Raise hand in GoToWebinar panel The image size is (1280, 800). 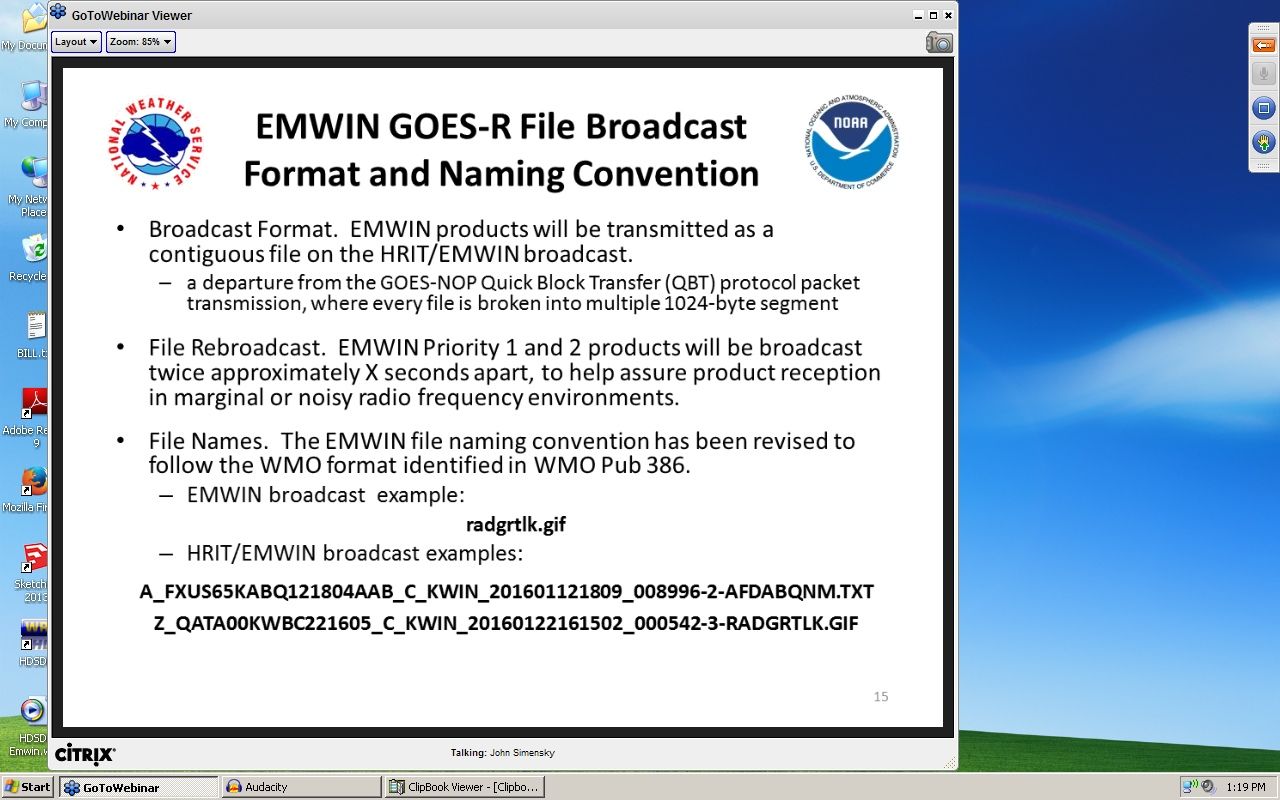click(1263, 141)
